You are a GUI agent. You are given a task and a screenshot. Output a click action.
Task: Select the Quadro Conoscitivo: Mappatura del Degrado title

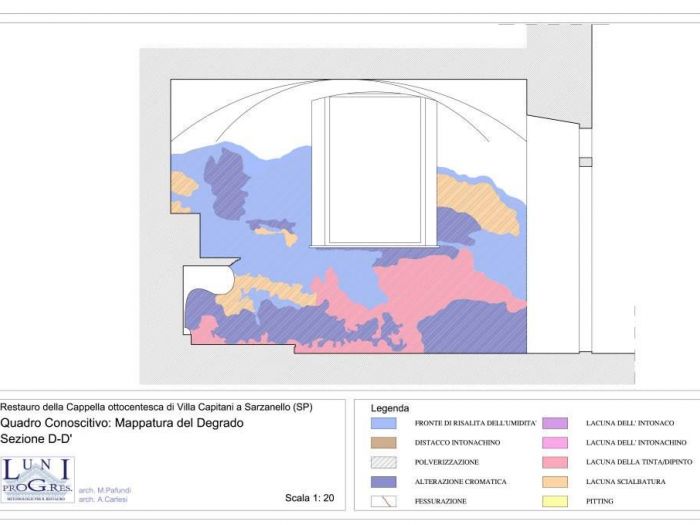coord(123,423)
